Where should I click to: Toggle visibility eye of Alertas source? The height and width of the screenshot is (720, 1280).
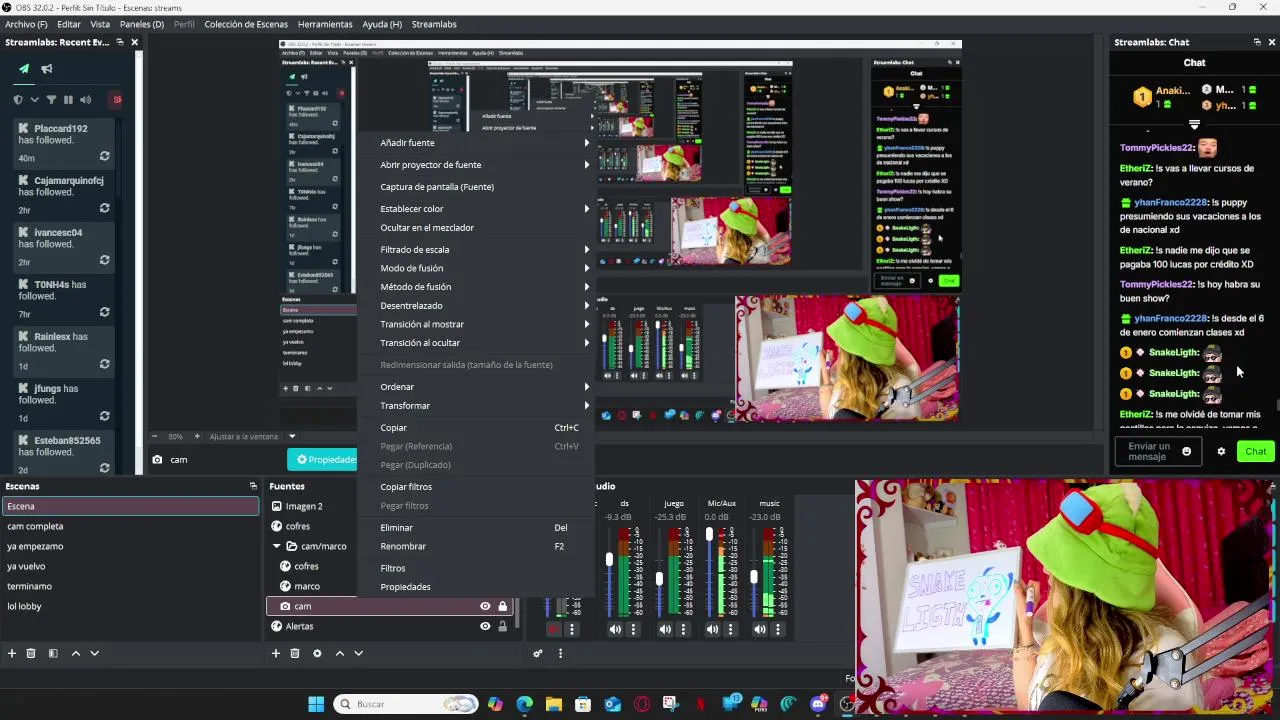[x=485, y=626]
